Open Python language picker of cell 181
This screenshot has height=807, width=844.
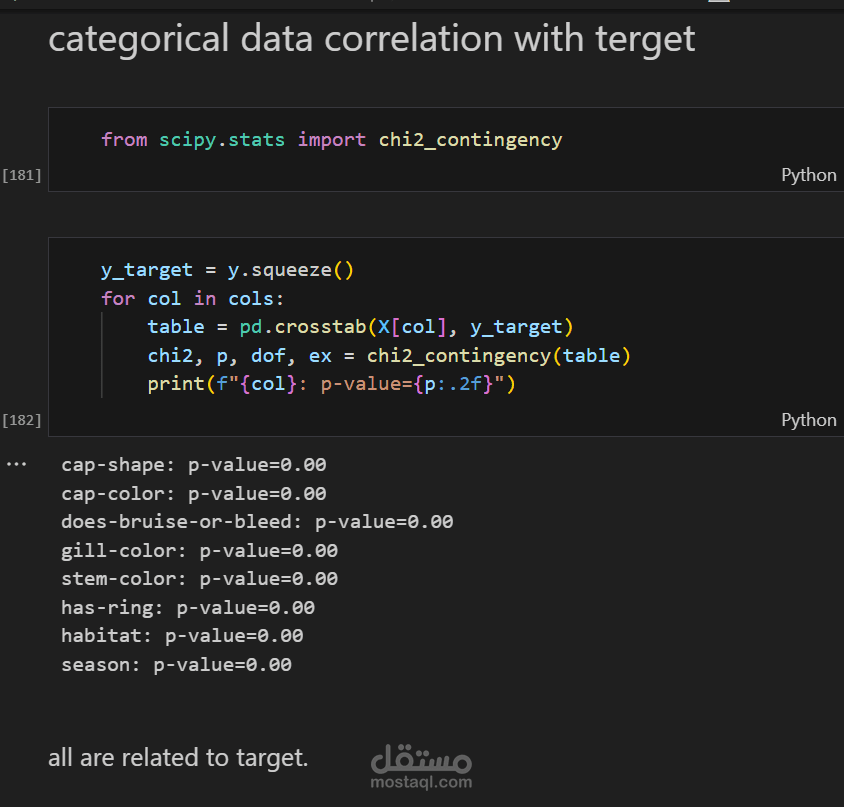click(808, 175)
